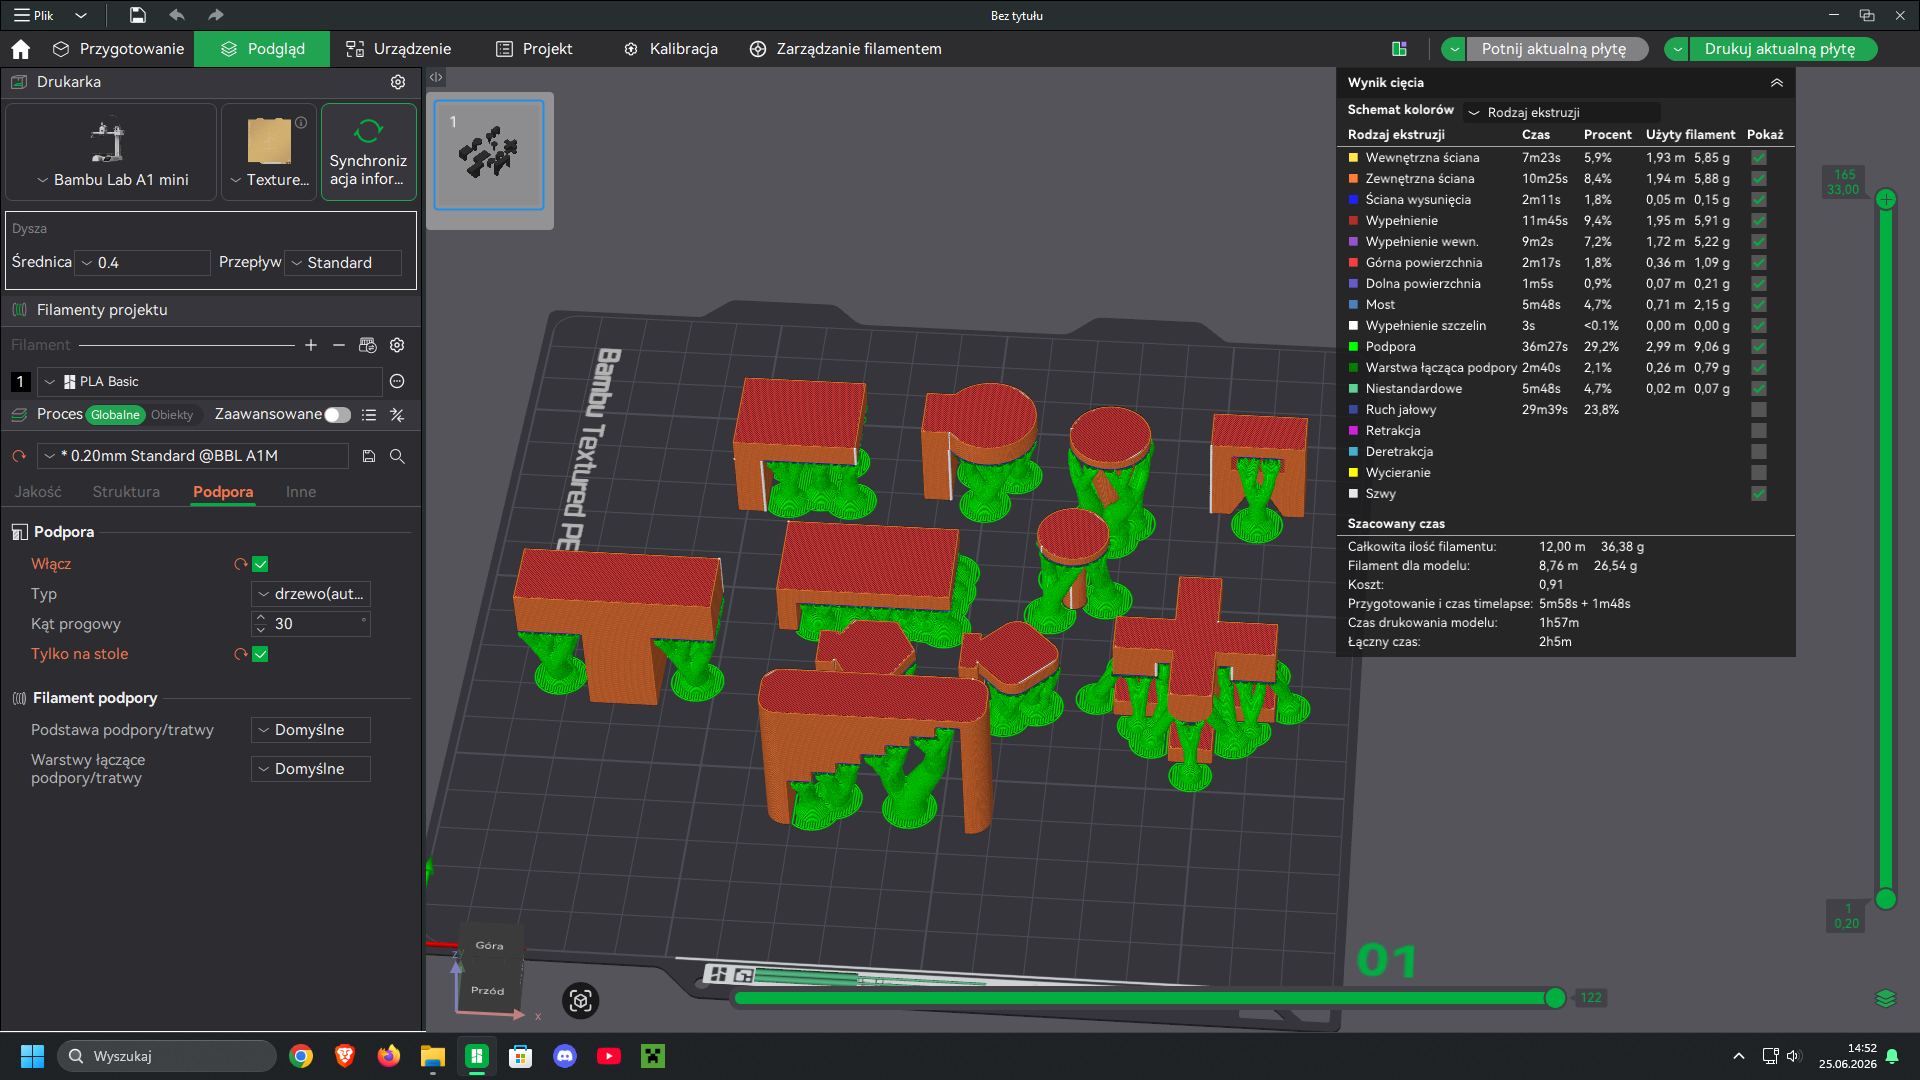Open the Textured plate type dropdown
The height and width of the screenshot is (1080, 1920).
coord(269,180)
